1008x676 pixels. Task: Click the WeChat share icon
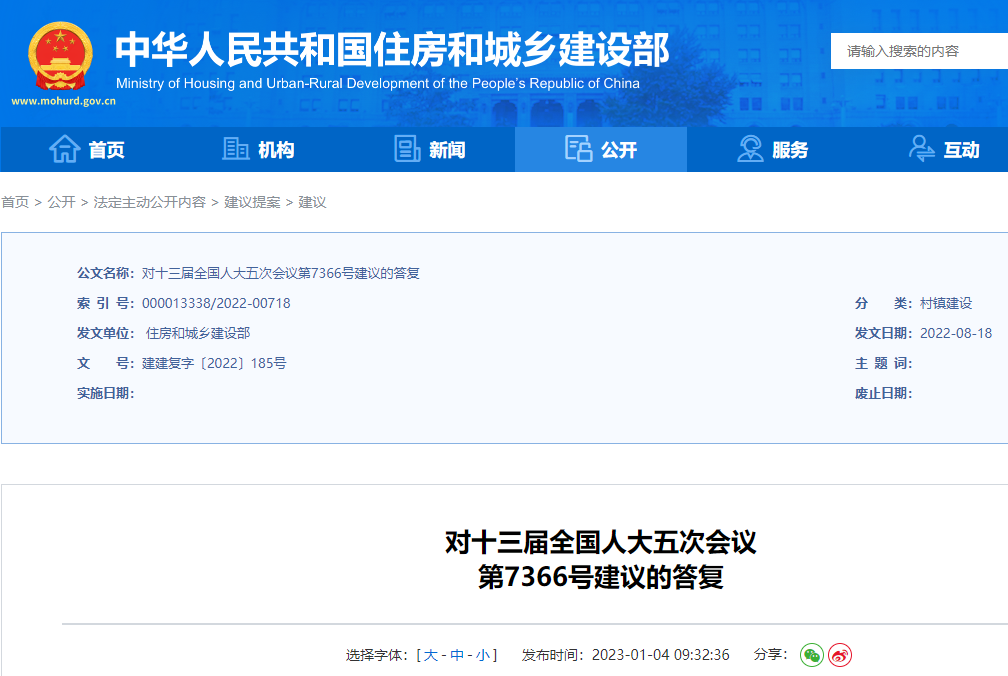(812, 655)
